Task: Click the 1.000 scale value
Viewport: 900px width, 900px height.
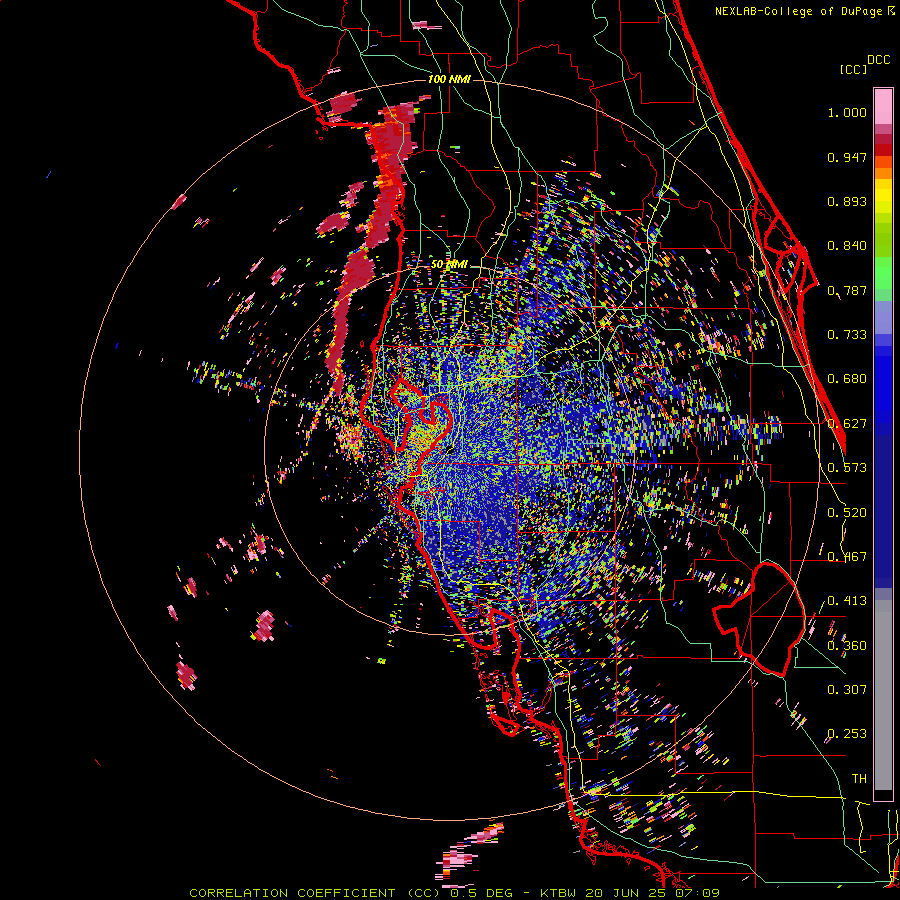Action: pyautogui.click(x=847, y=112)
